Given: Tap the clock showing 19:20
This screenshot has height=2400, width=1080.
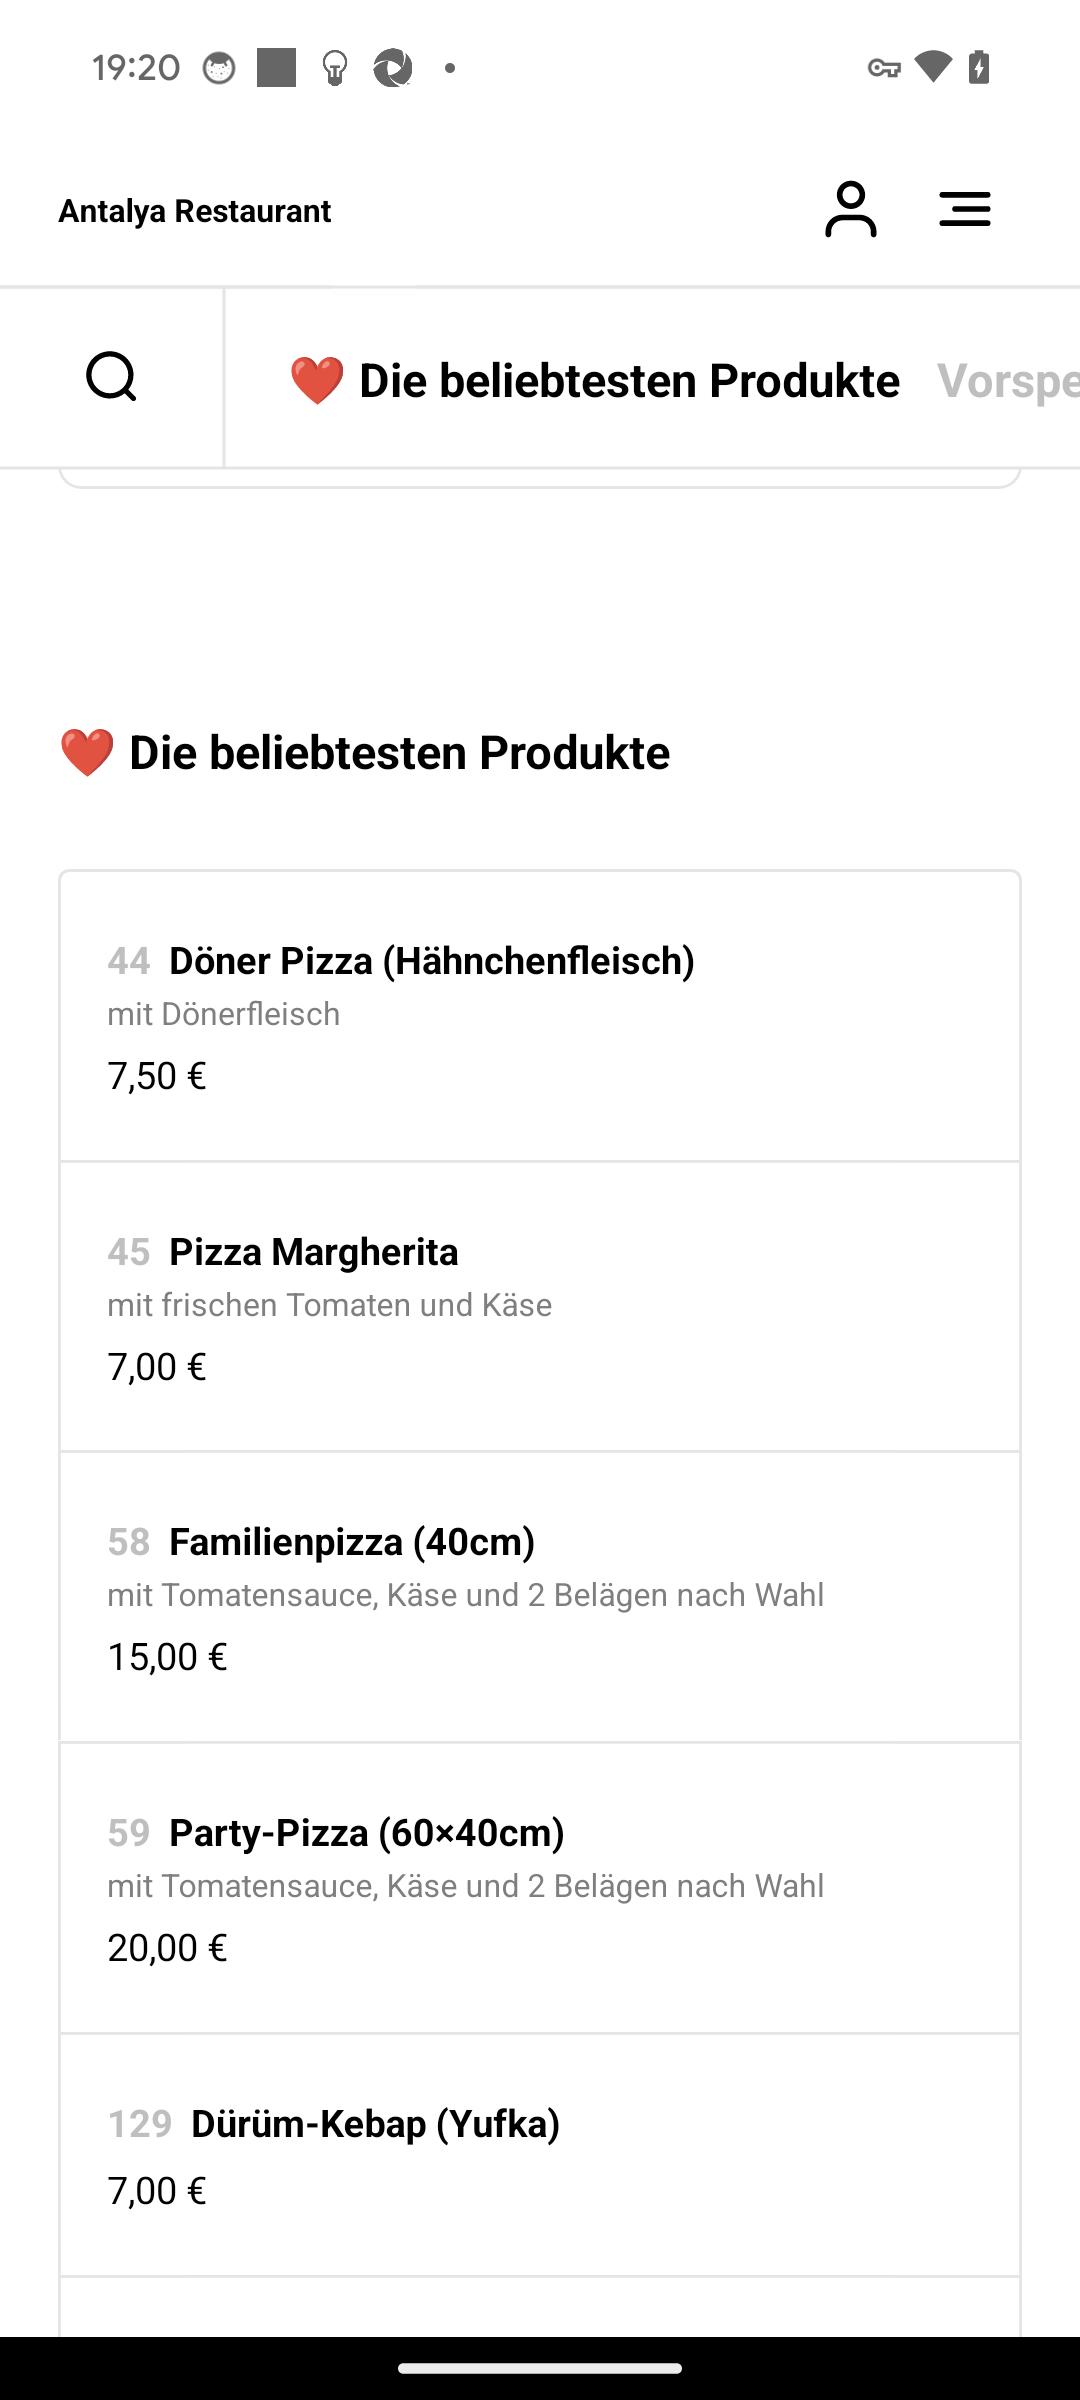Looking at the screenshot, I should click(x=136, y=68).
